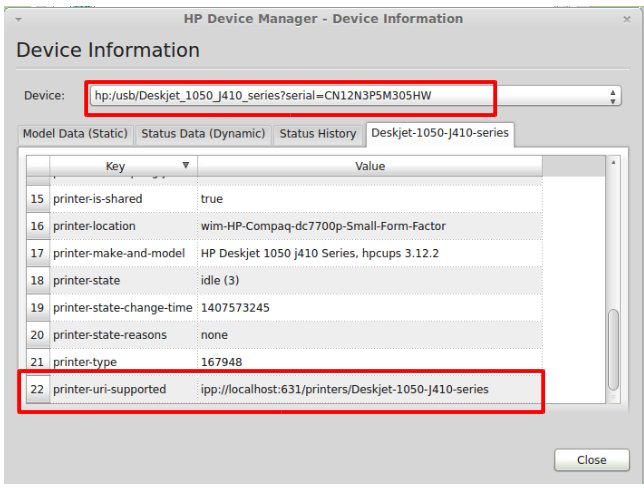Select row header 17
Viewport: 644px width, 494px height.
(x=38, y=253)
